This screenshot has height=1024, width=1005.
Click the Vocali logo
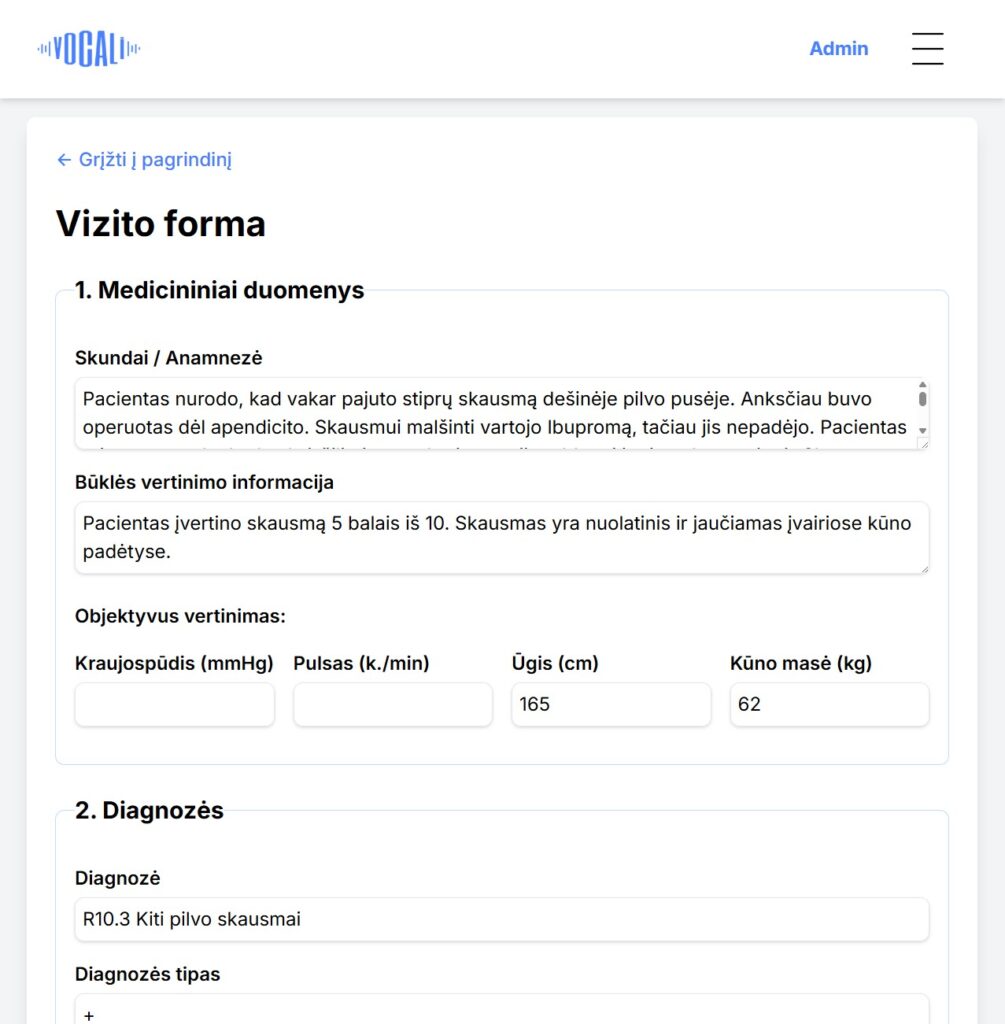click(x=89, y=49)
